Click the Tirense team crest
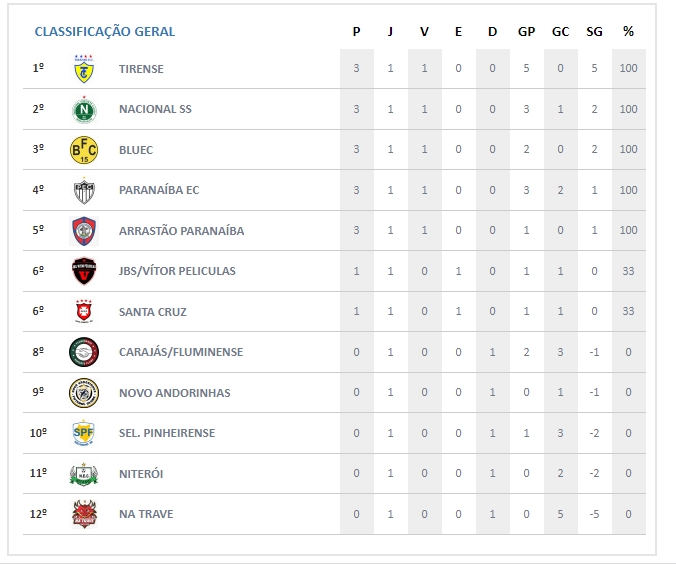 (x=84, y=69)
